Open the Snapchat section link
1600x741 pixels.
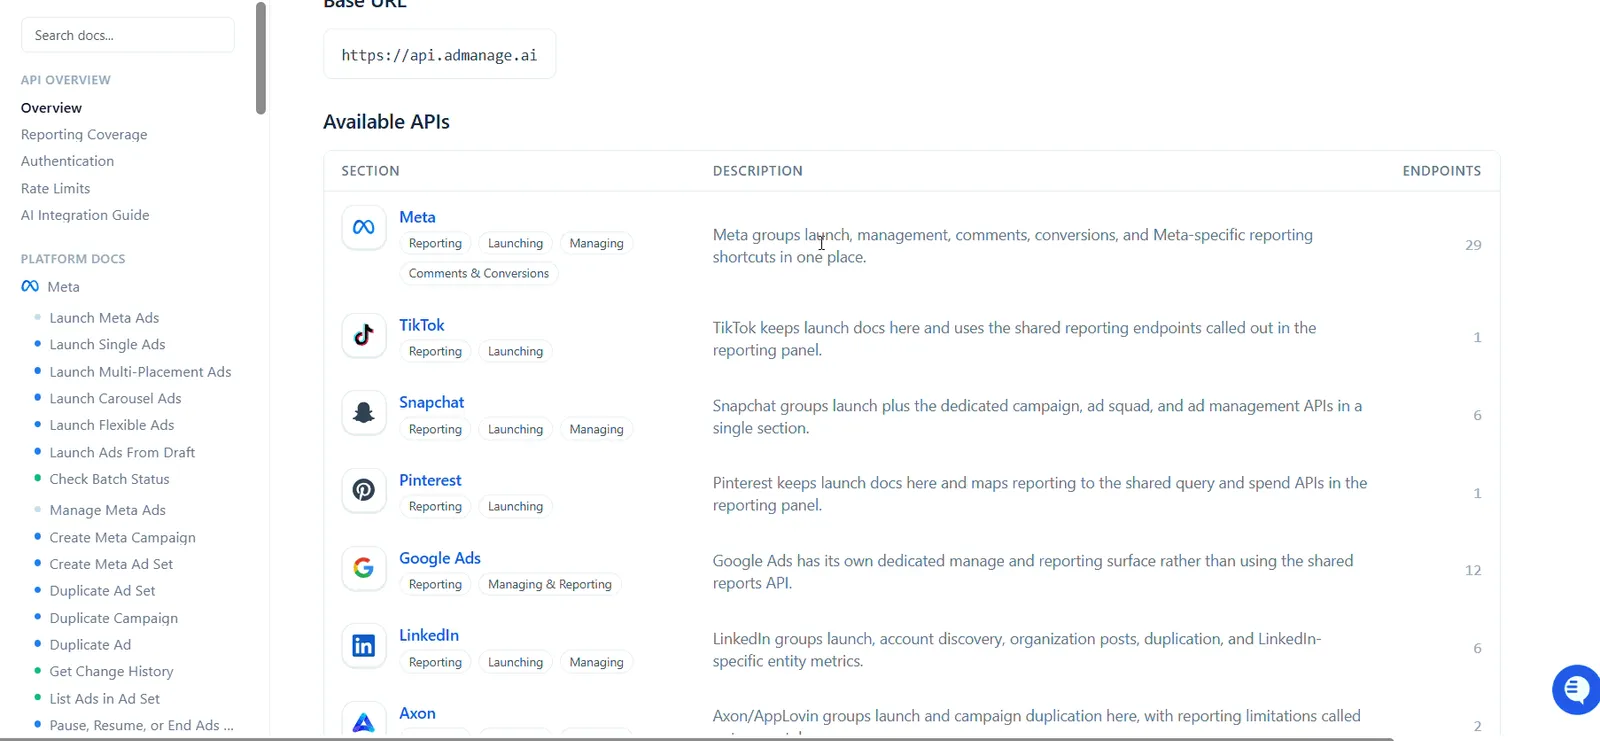[x=431, y=402]
